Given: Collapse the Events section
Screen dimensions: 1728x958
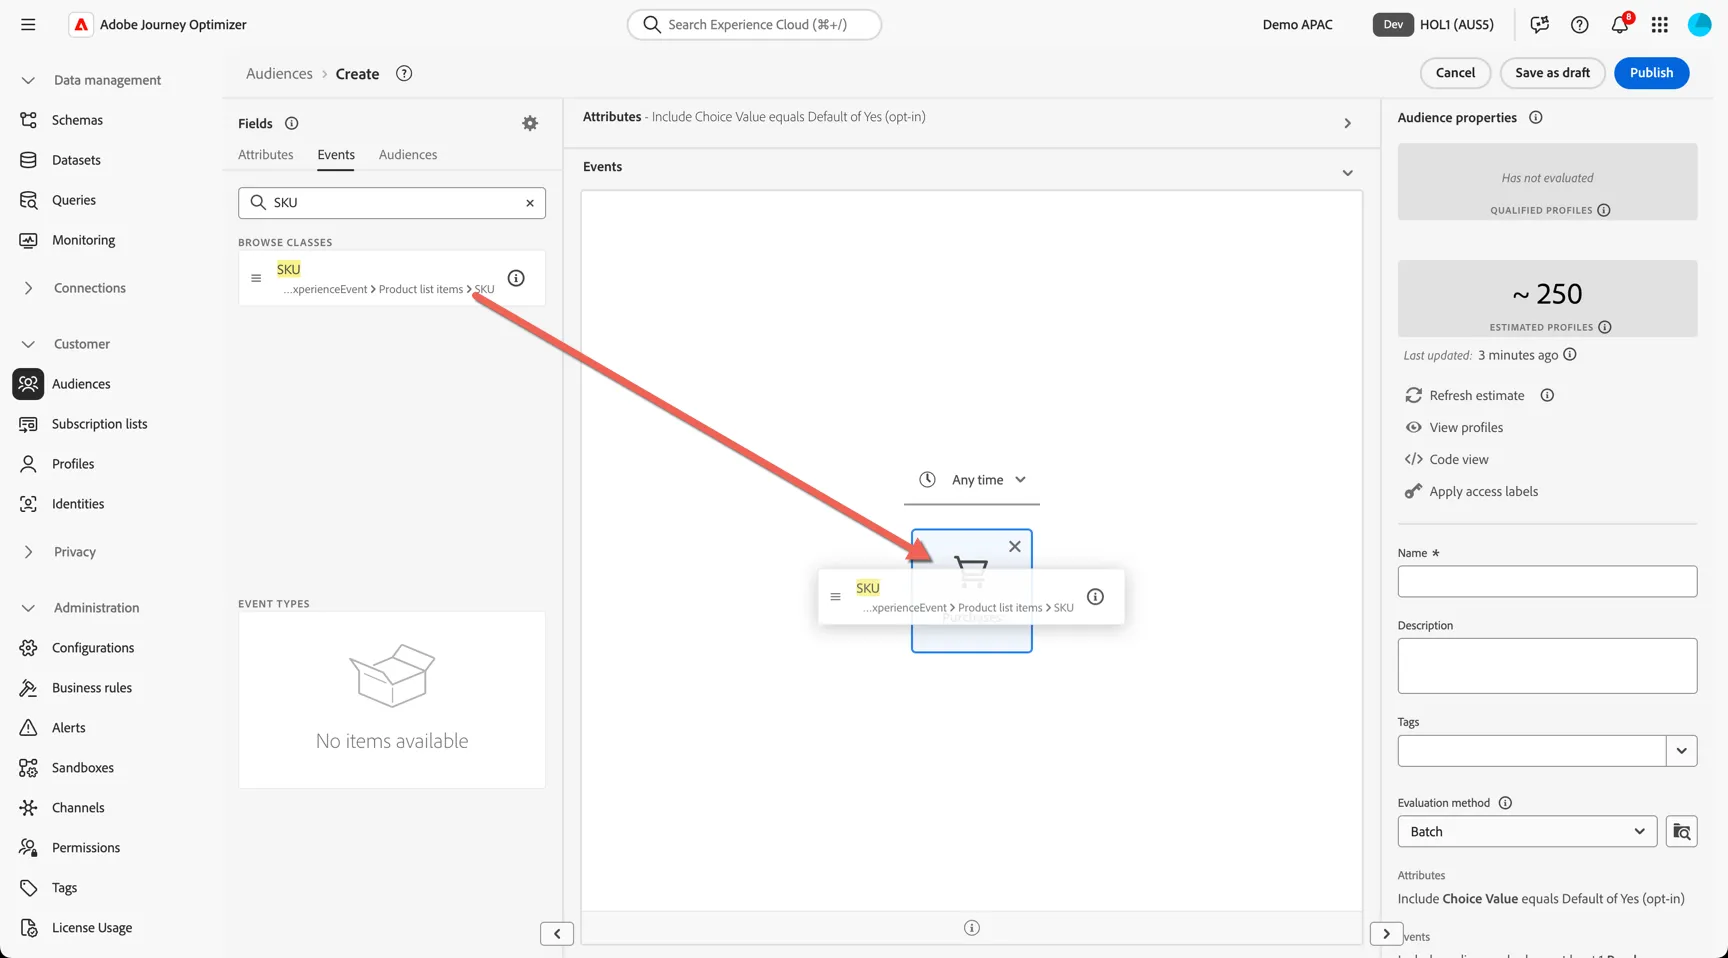Looking at the screenshot, I should 1347,173.
